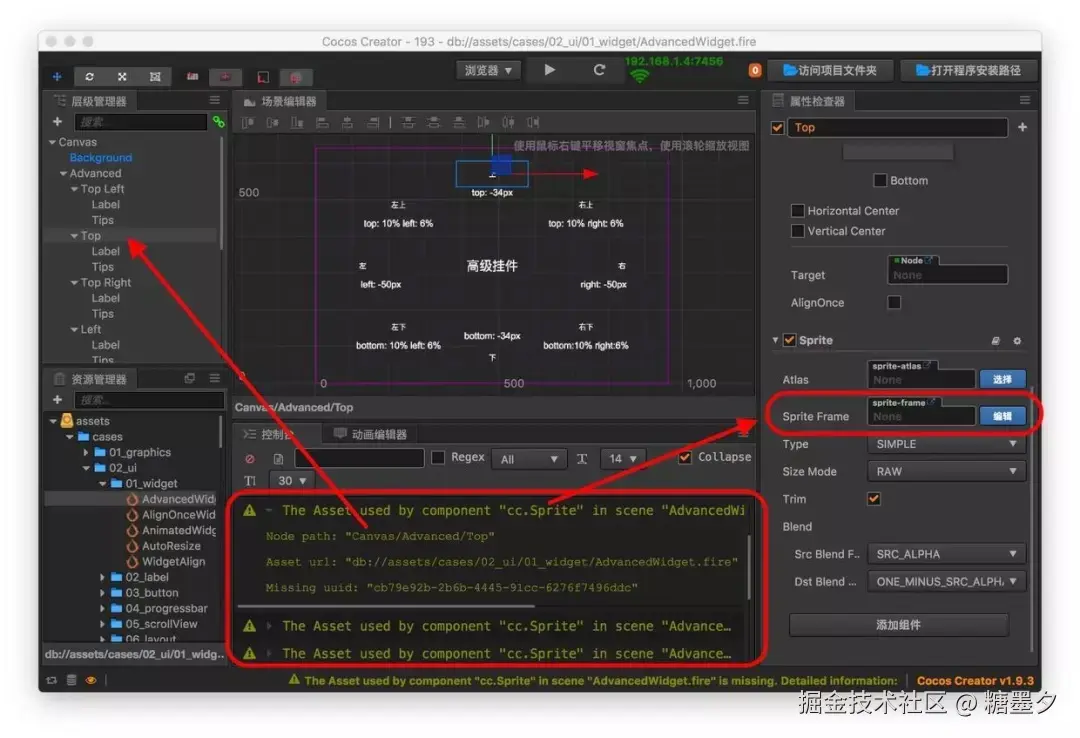Click the 编辑 button next to Sprite Frame
The image size is (1080, 738).
point(1002,416)
